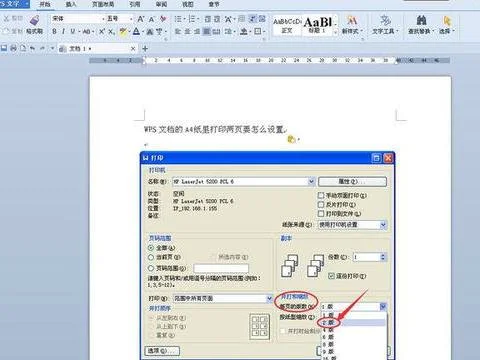
Task: Click the save icon in quick access bar
Action: click(4, 48)
